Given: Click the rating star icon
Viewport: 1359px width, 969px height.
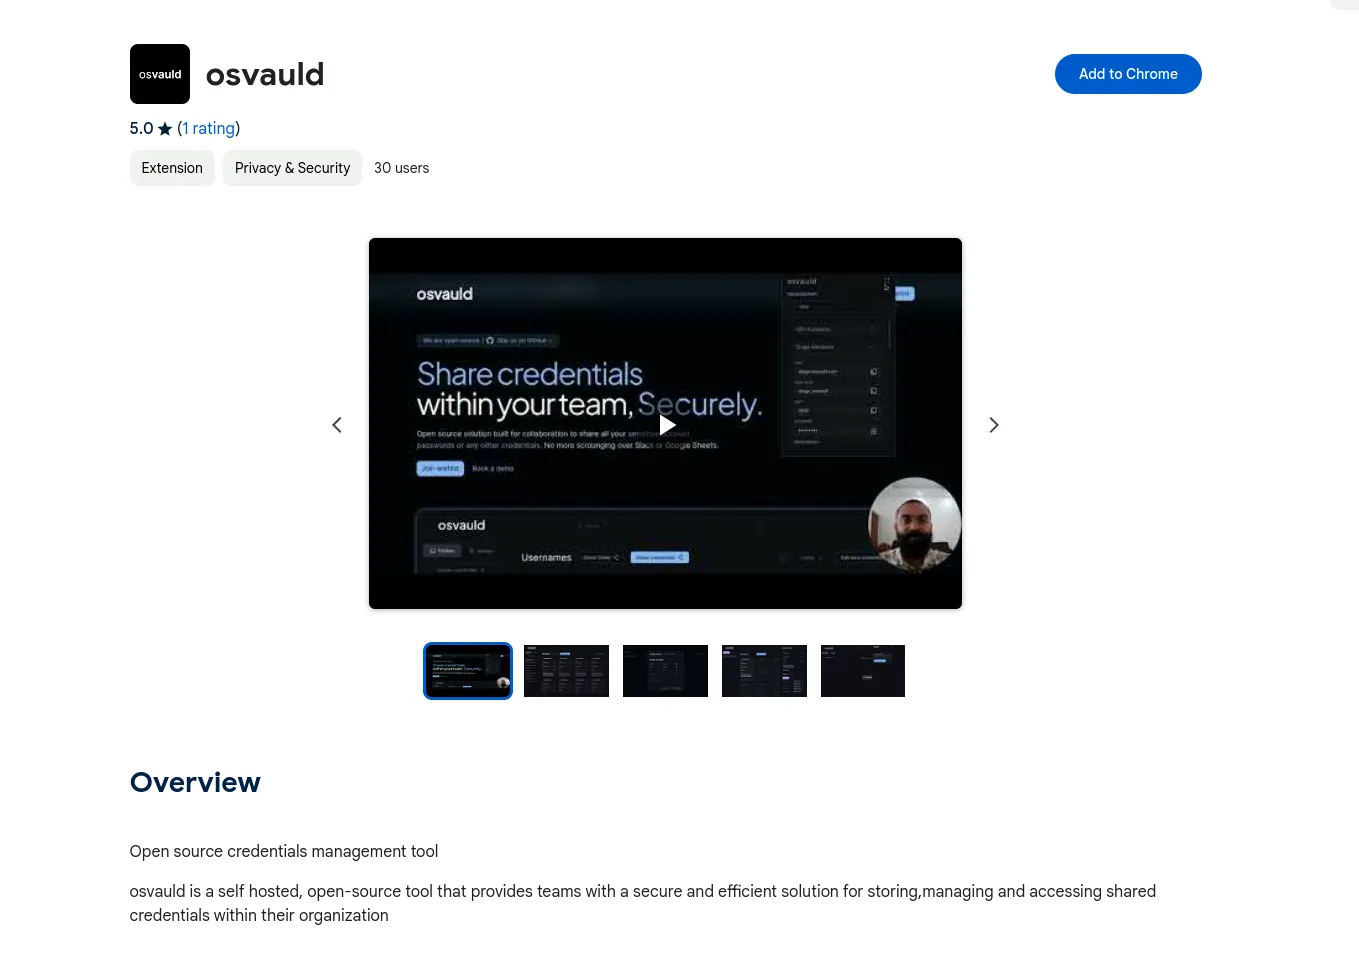Looking at the screenshot, I should coord(165,129).
